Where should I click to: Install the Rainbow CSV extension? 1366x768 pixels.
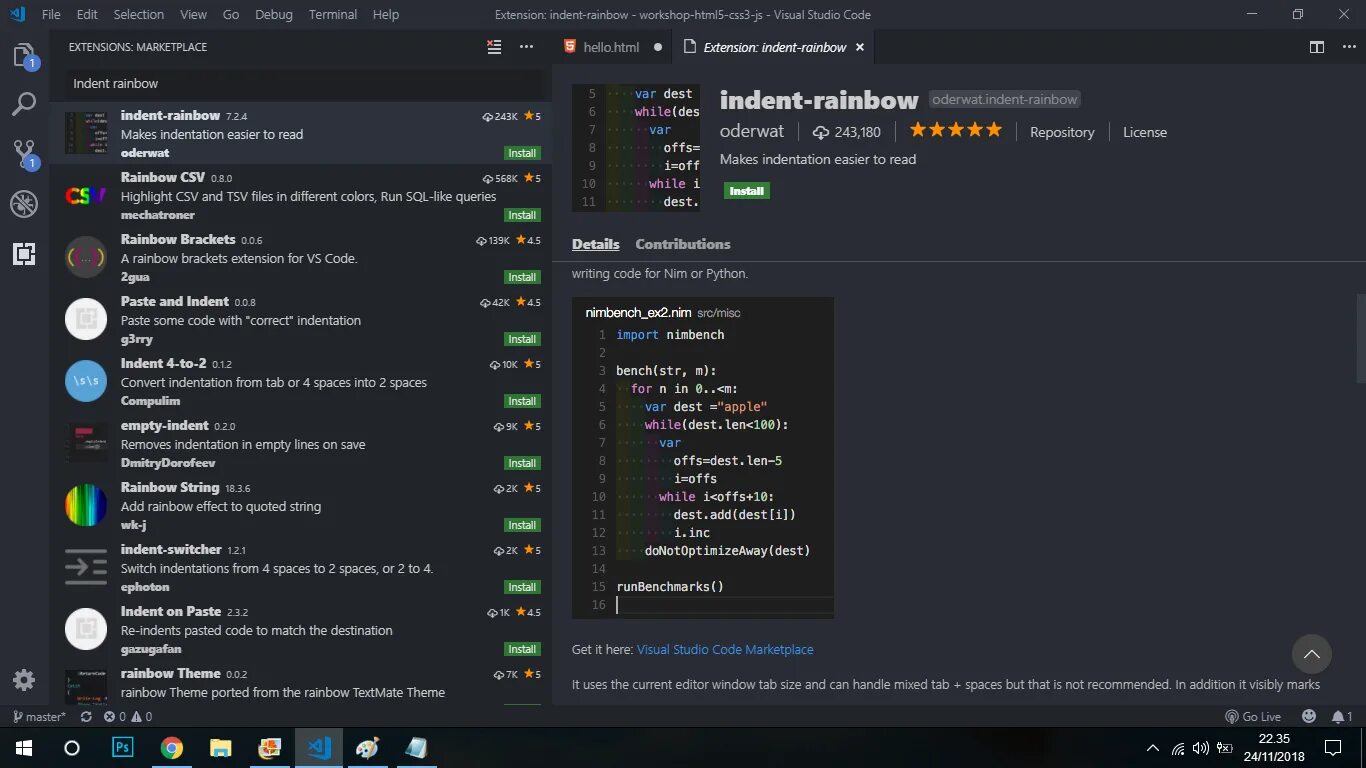[x=522, y=215]
